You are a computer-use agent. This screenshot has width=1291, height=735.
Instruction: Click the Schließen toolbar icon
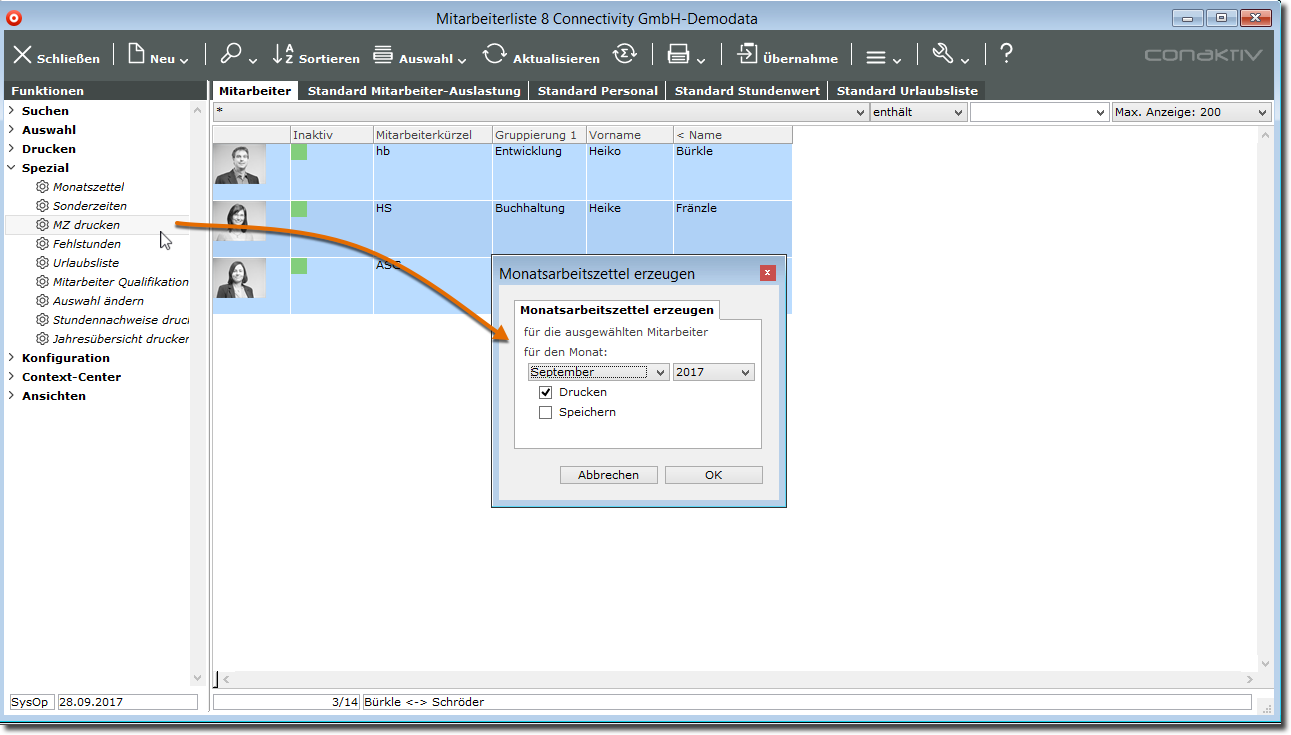point(22,55)
